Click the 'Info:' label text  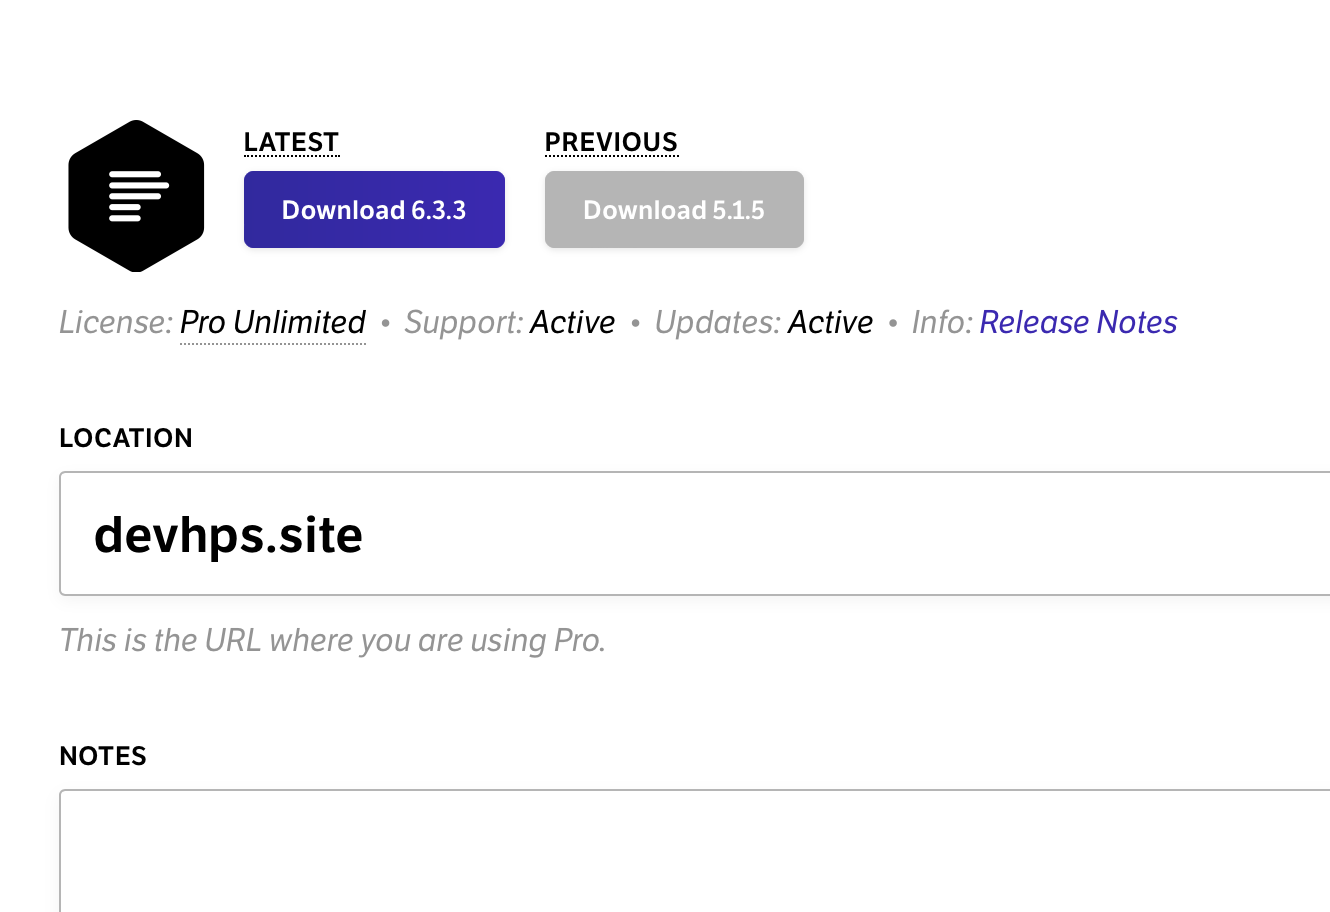941,322
